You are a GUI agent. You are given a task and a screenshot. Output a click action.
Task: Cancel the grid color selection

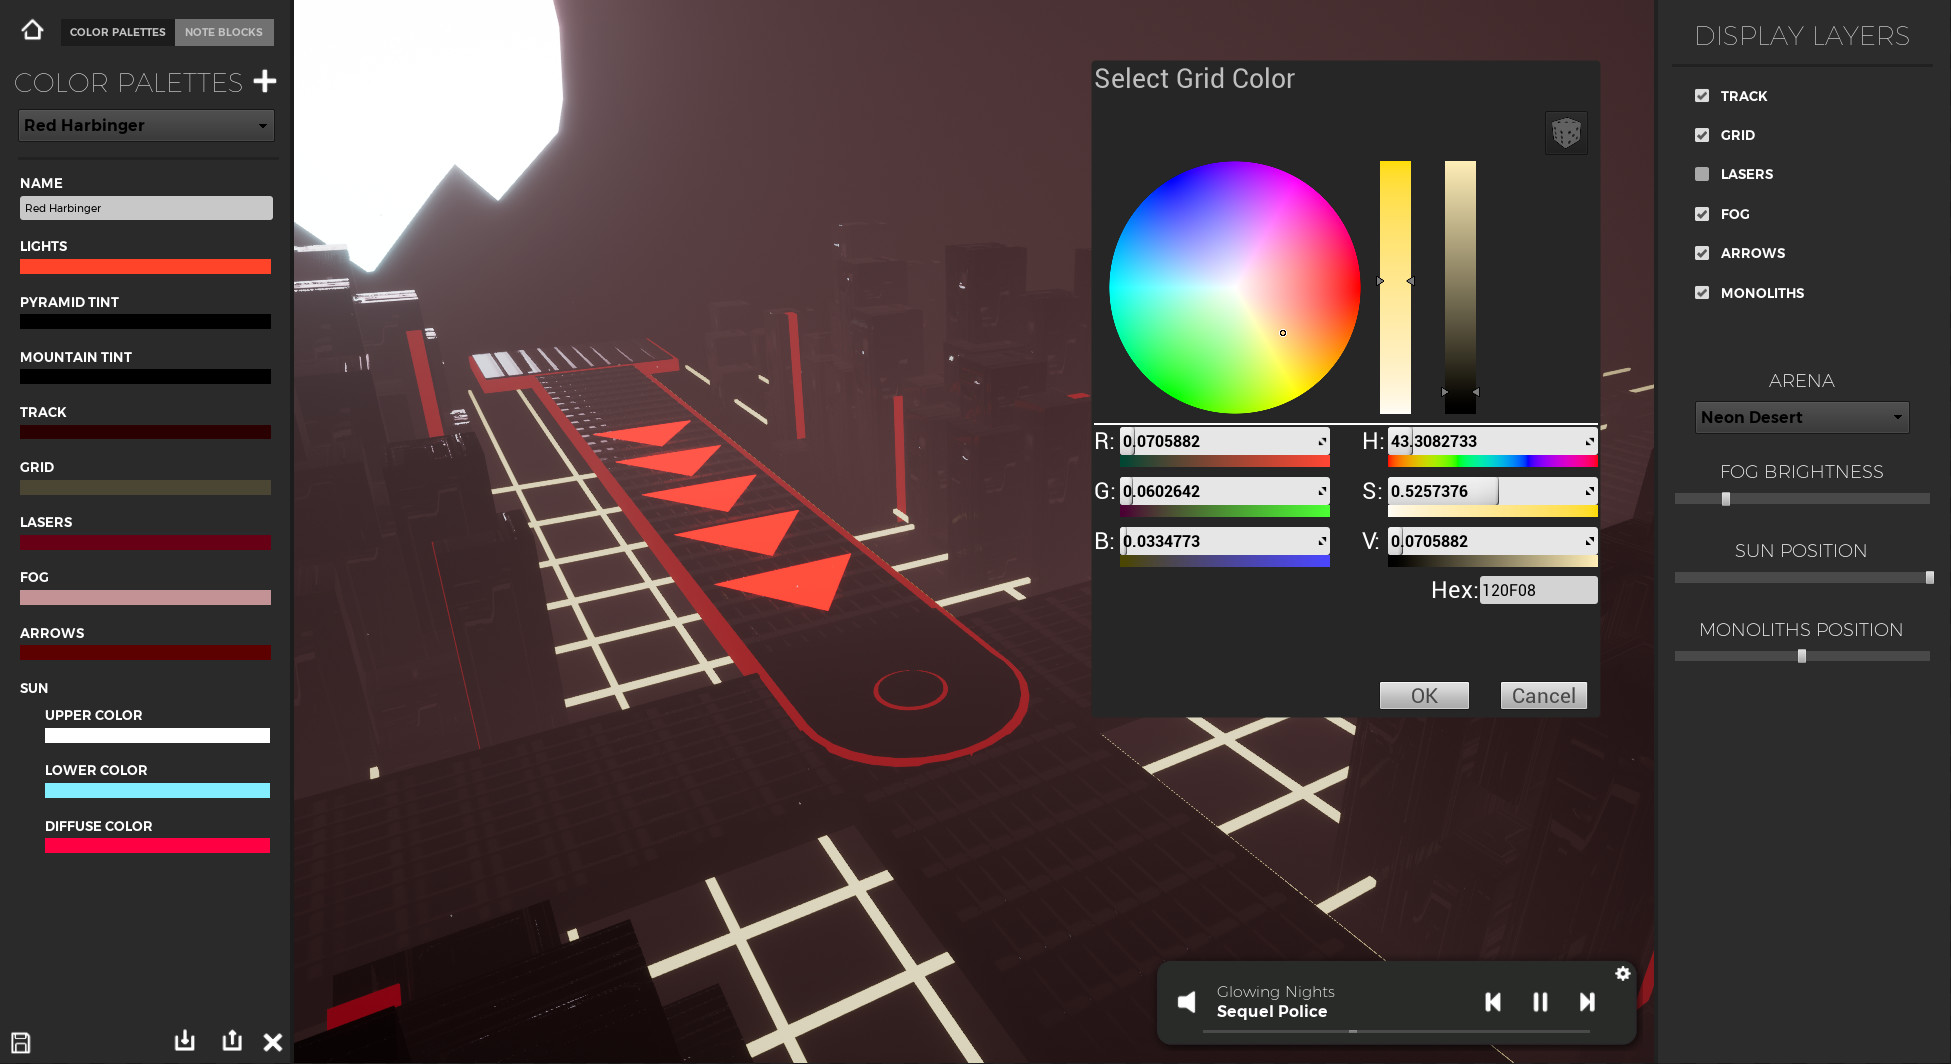[1543, 695]
